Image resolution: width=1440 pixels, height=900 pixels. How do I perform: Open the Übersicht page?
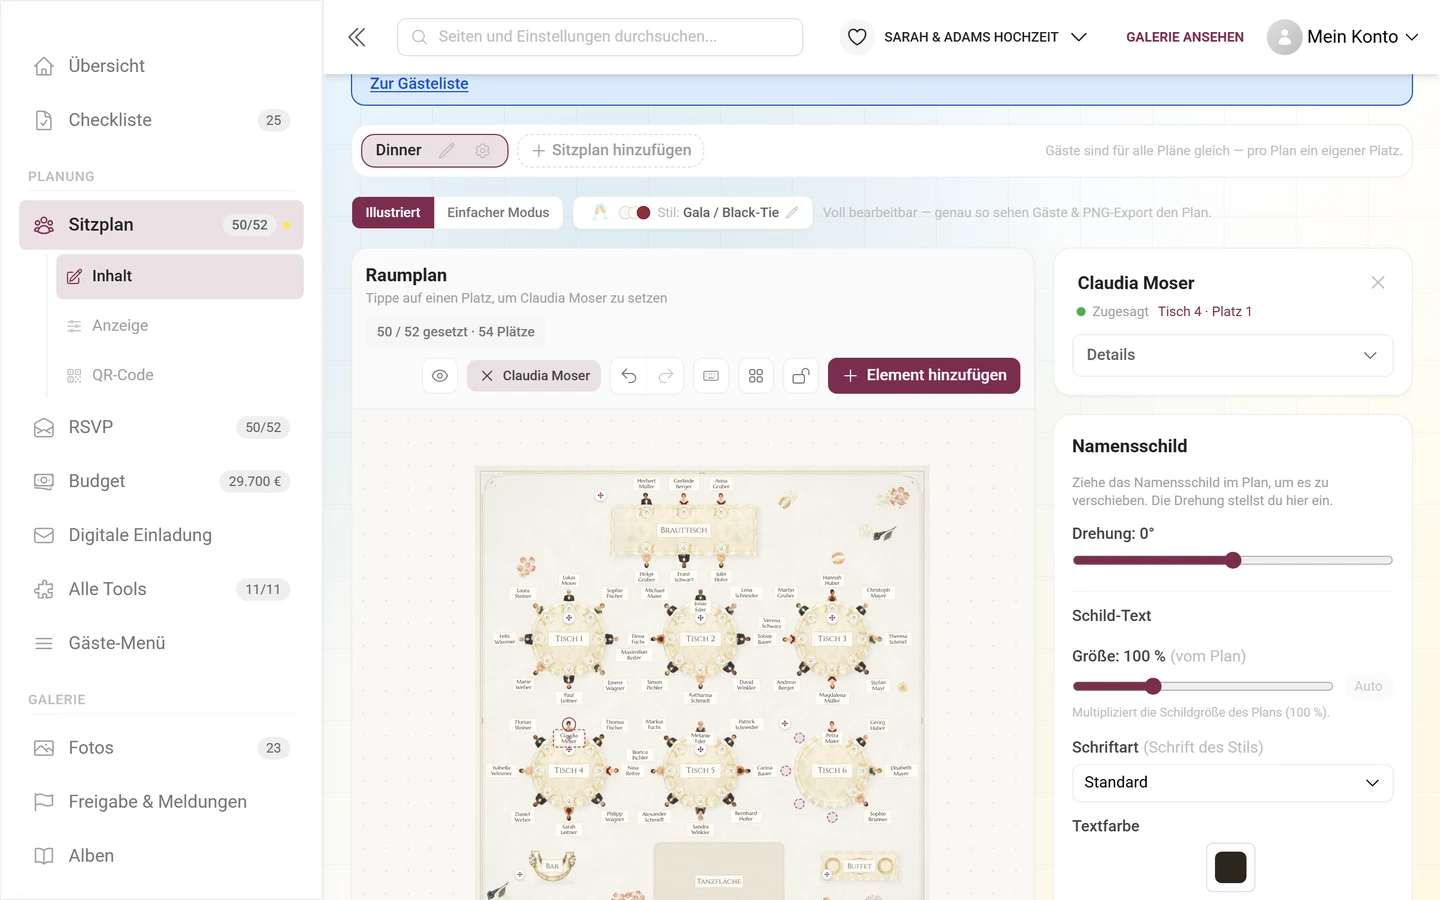tap(160, 66)
